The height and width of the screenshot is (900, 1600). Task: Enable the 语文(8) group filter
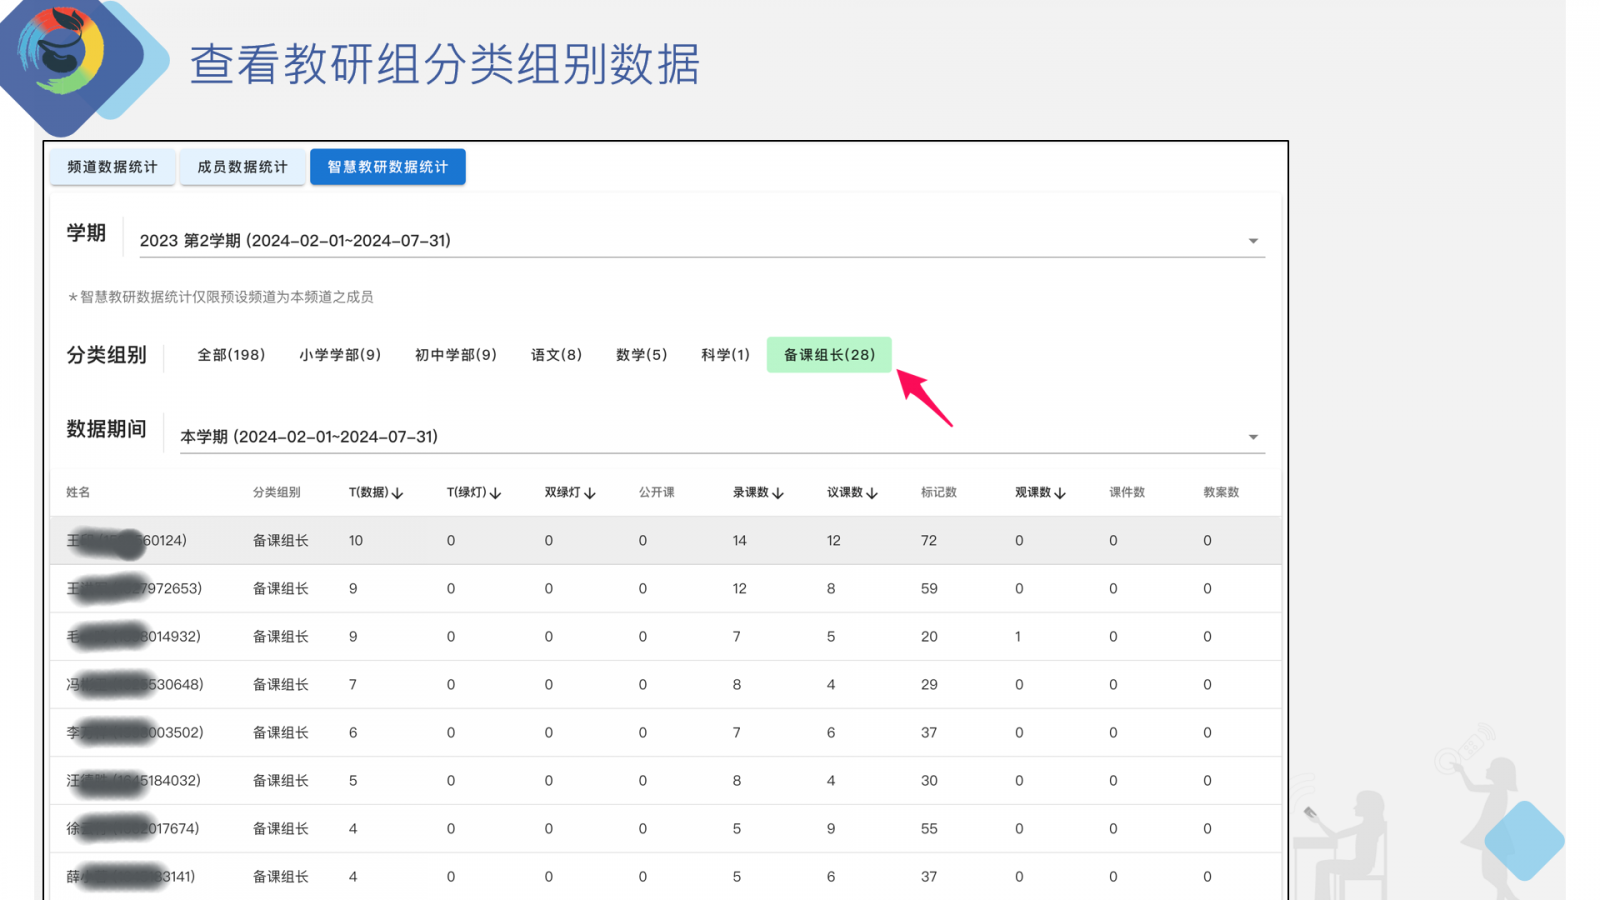coord(556,354)
